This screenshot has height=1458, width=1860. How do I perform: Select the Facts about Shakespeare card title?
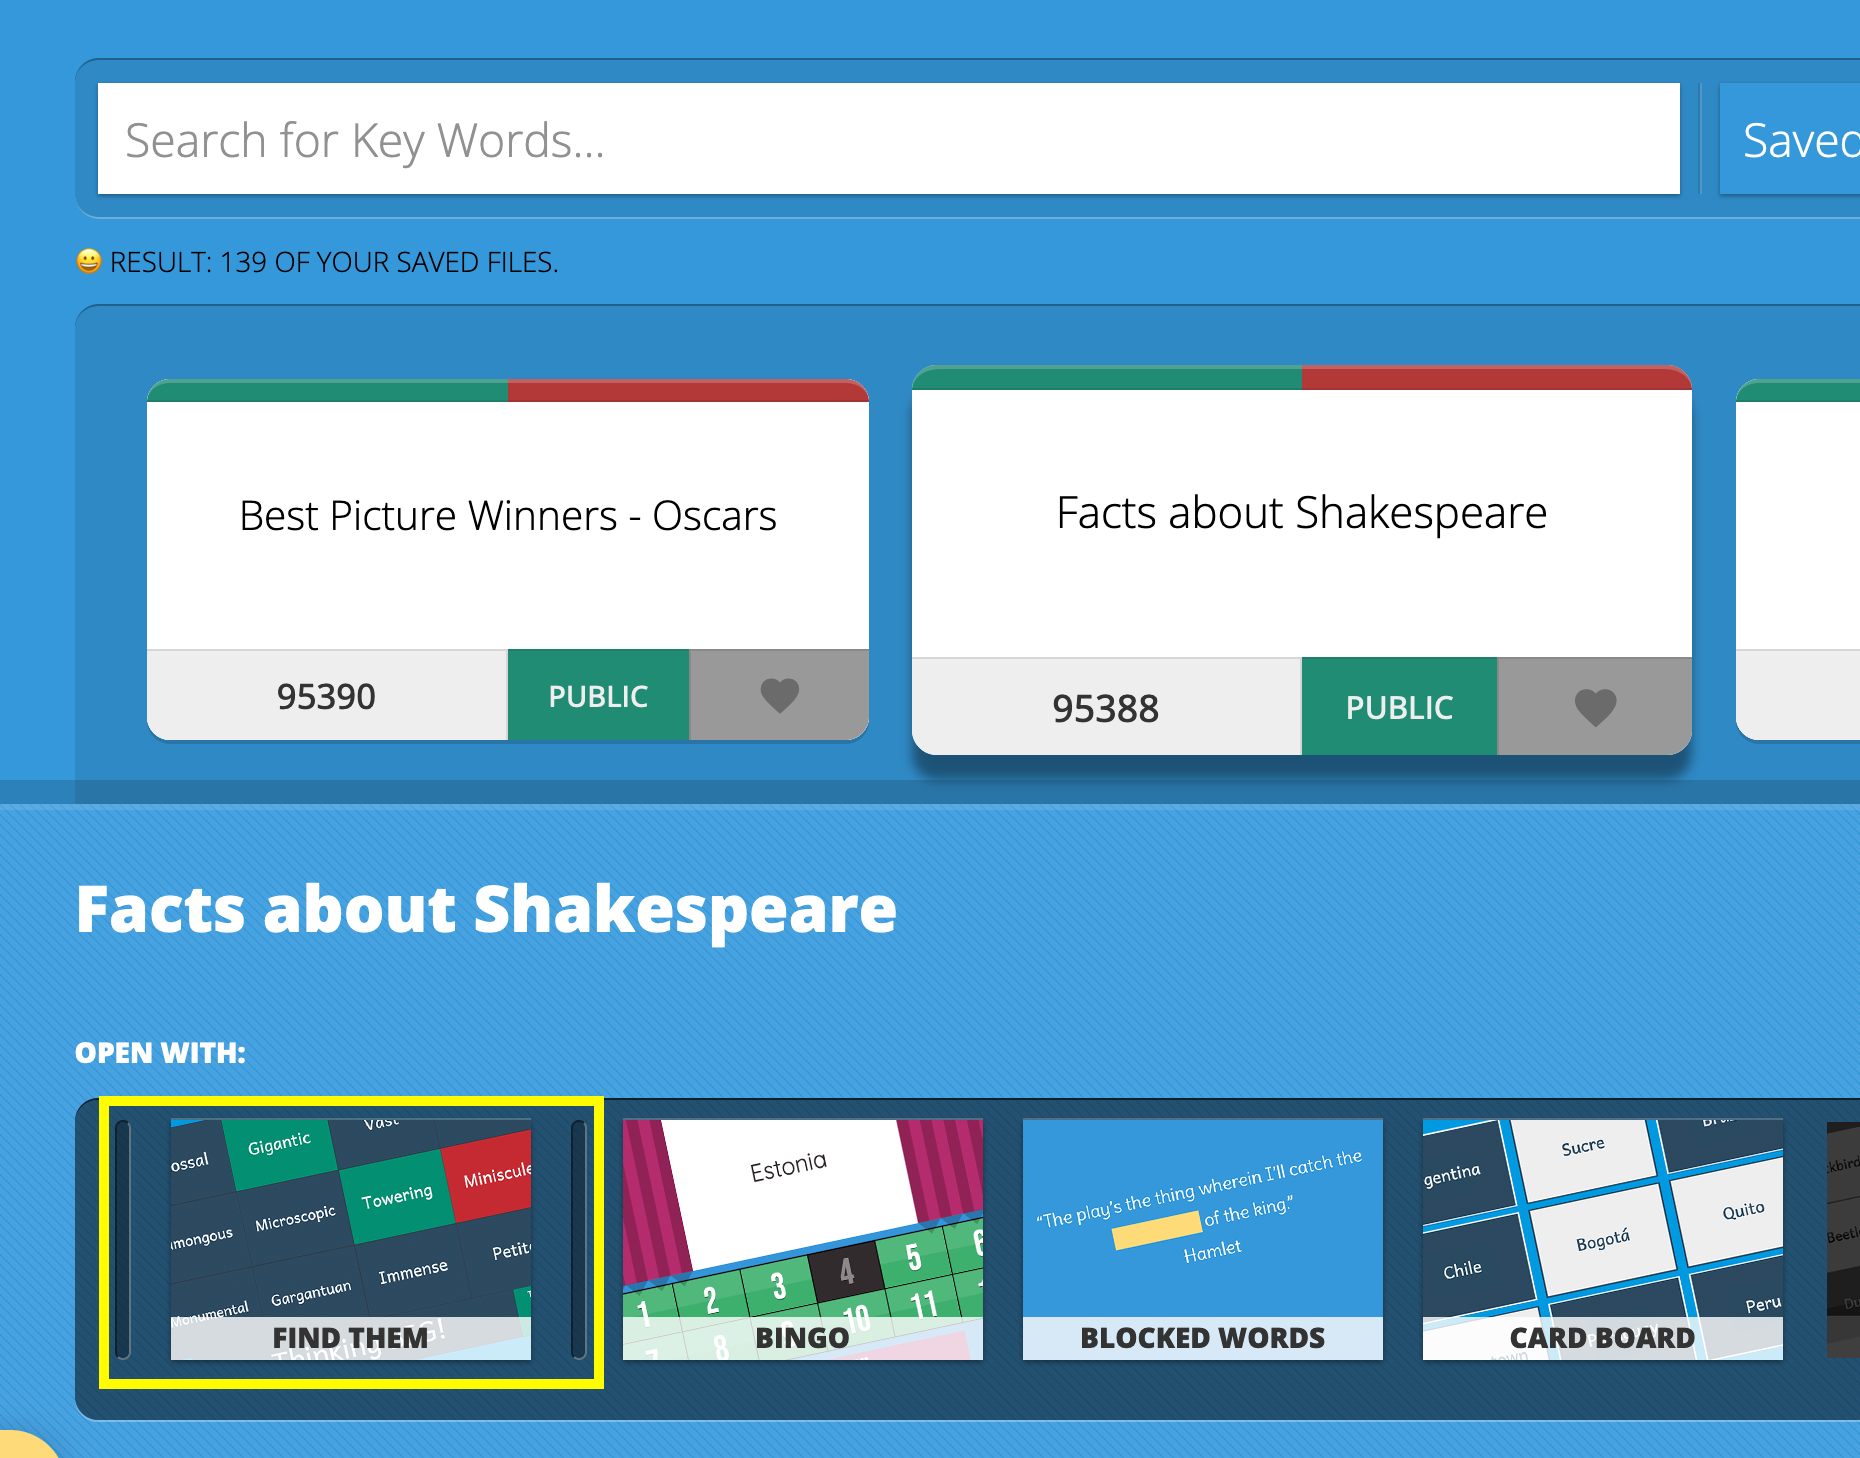(x=1301, y=513)
